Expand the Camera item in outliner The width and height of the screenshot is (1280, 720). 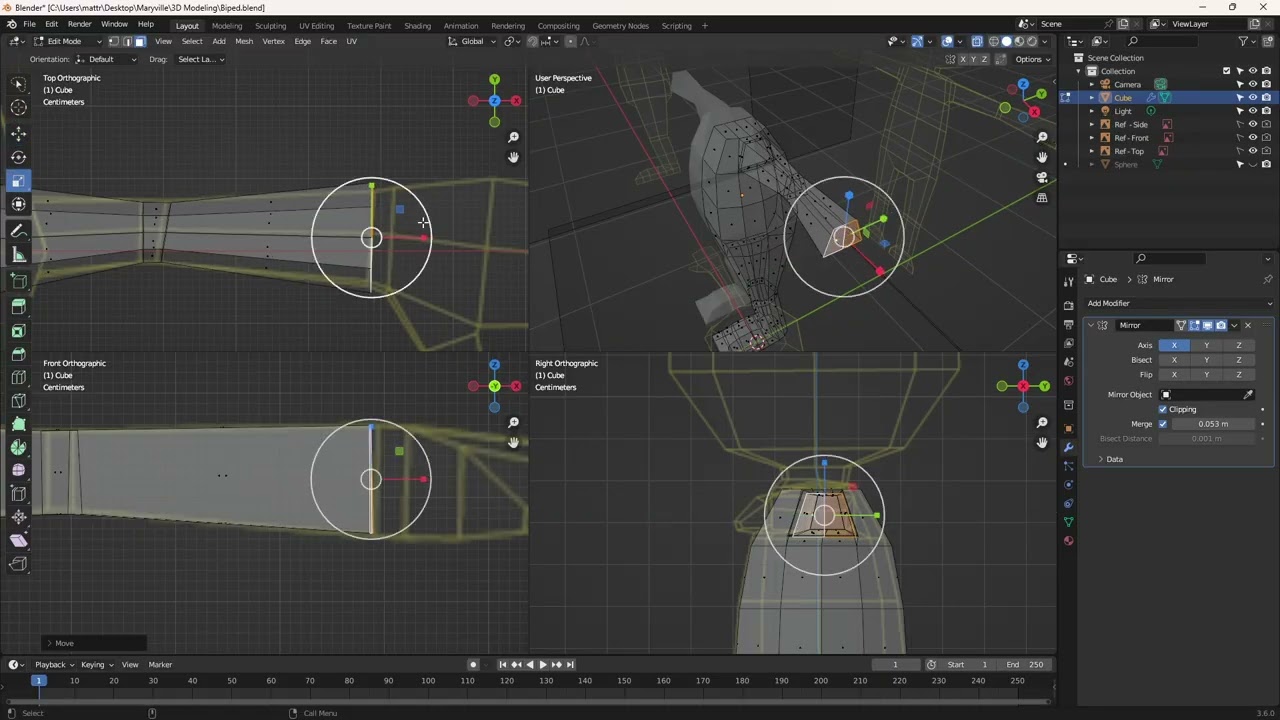tap(1092, 85)
